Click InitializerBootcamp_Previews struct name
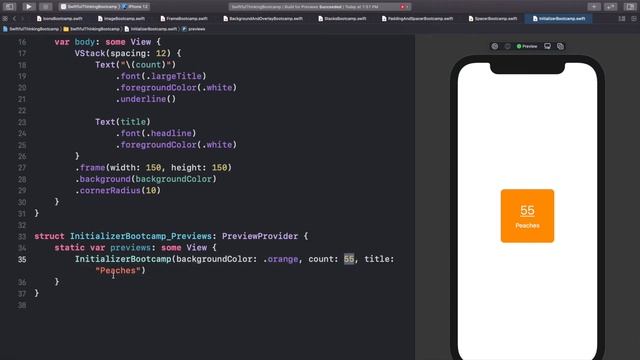Viewport: 640px width, 360px height. coord(141,236)
